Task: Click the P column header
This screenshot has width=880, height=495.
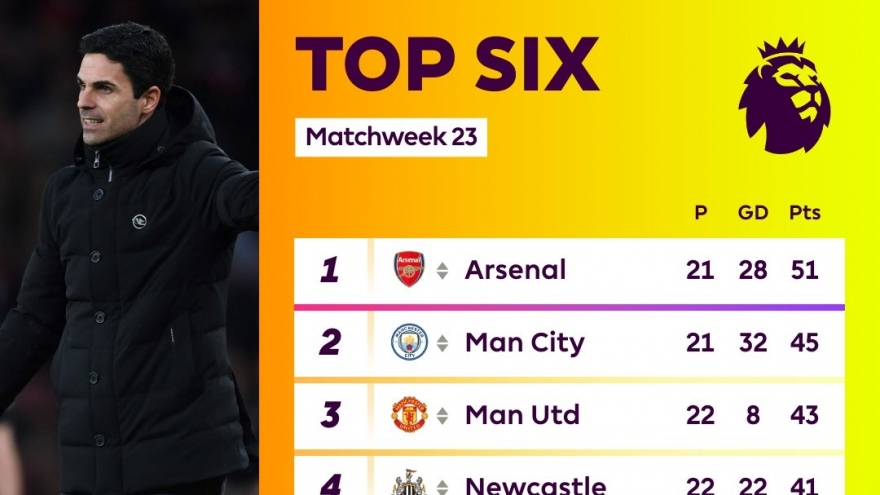Action: (700, 213)
